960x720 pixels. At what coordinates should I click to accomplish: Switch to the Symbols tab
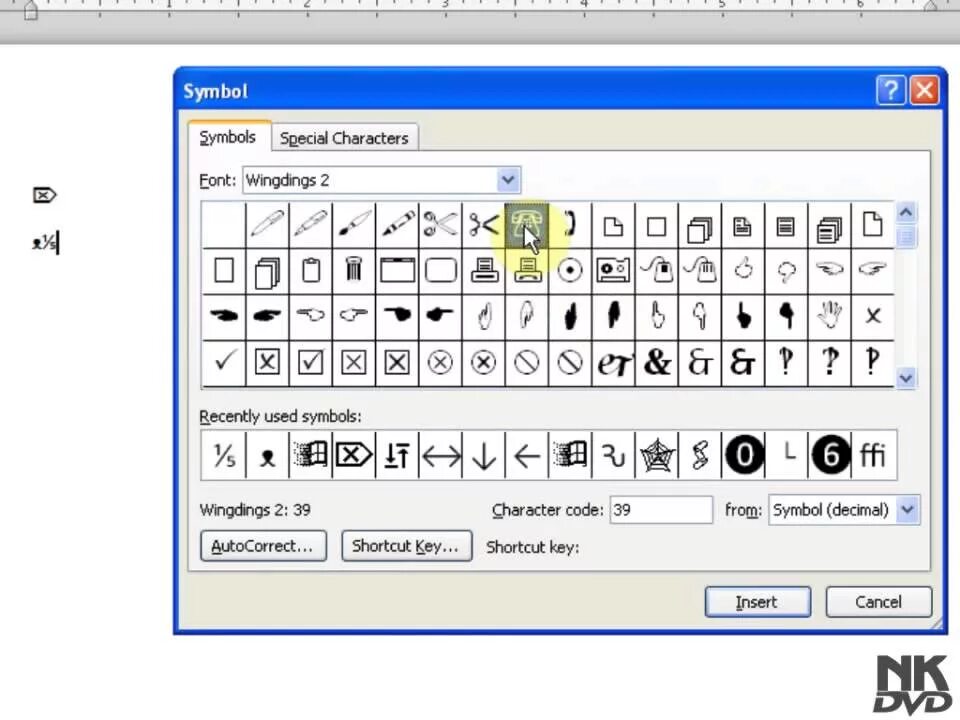[228, 137]
